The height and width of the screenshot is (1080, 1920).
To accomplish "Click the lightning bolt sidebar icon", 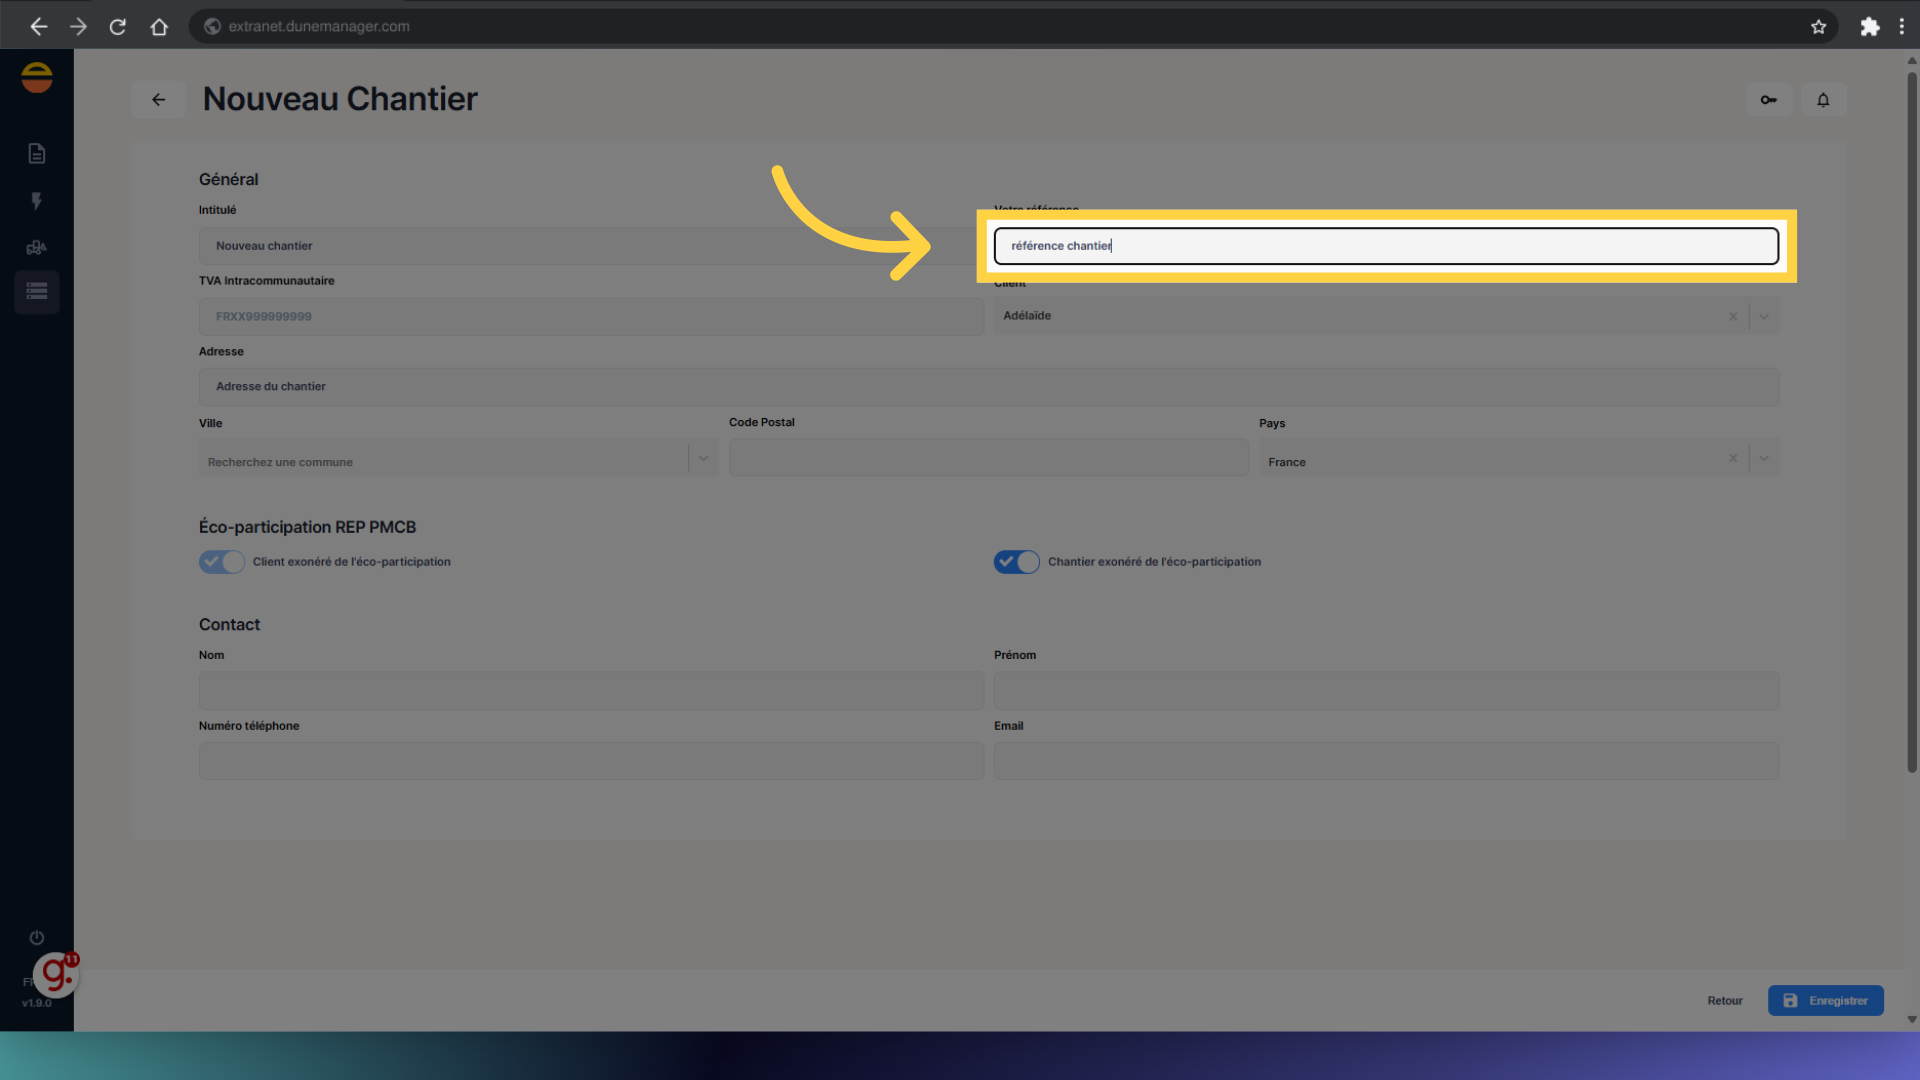I will click(x=37, y=201).
